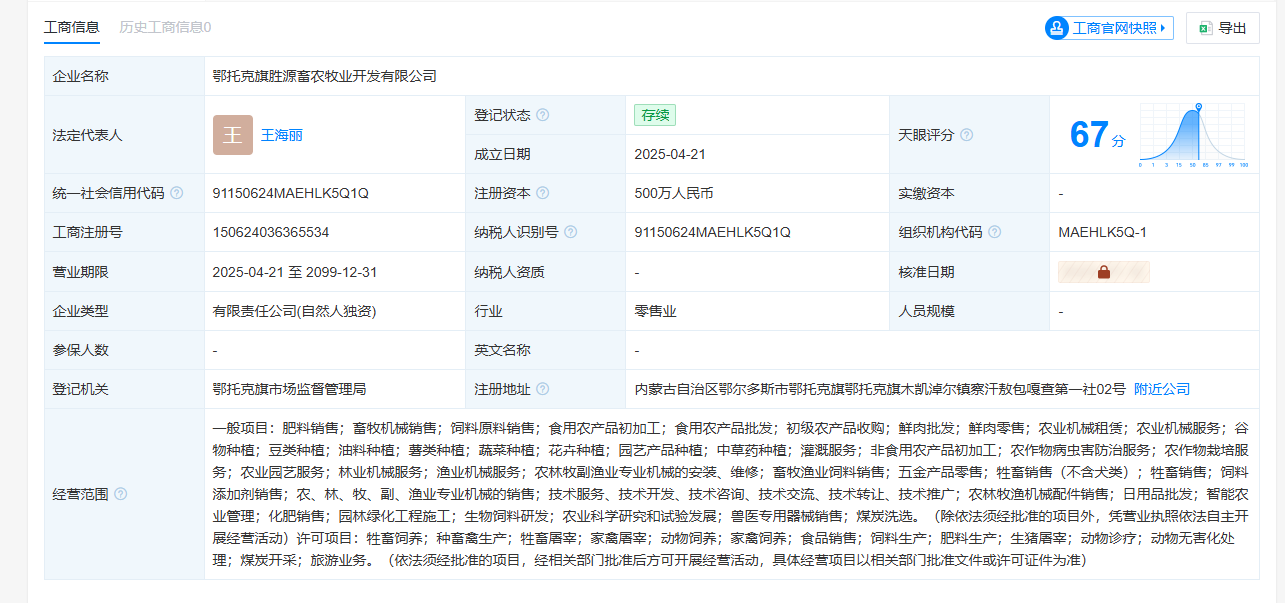The image size is (1285, 603).
Task: Select taxpayer ID value in 纳税人识别号 row
Action: 713,232
